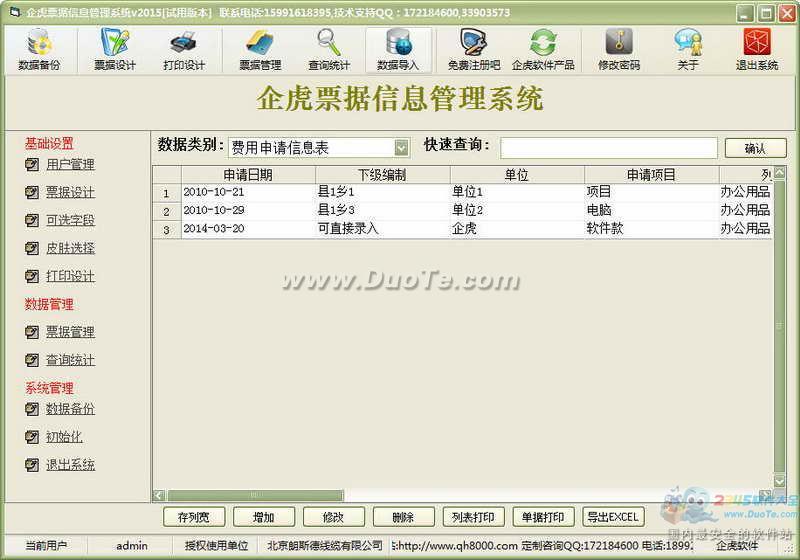Screen dimensions: 800x560
Task: Click the 单据打印 button
Action: click(543, 517)
